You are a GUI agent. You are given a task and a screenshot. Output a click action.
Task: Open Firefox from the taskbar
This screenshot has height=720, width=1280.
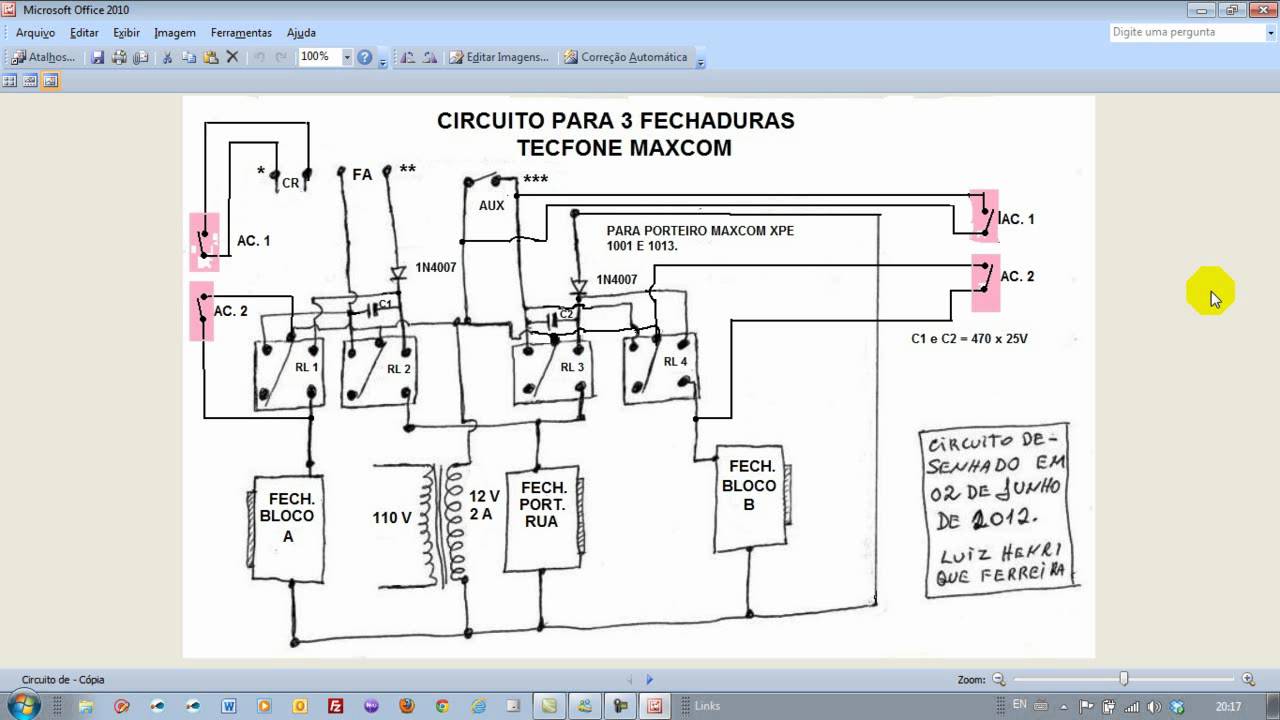pyautogui.click(x=406, y=706)
